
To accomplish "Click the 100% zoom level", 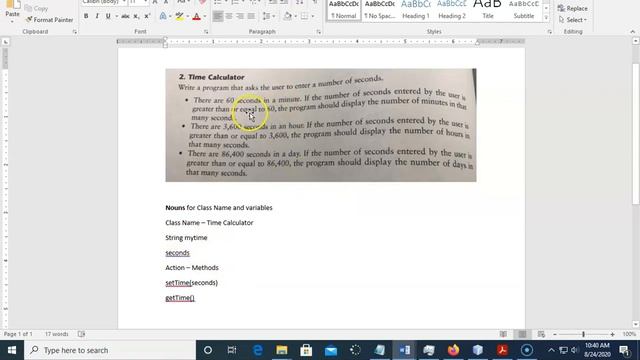I will [629, 334].
